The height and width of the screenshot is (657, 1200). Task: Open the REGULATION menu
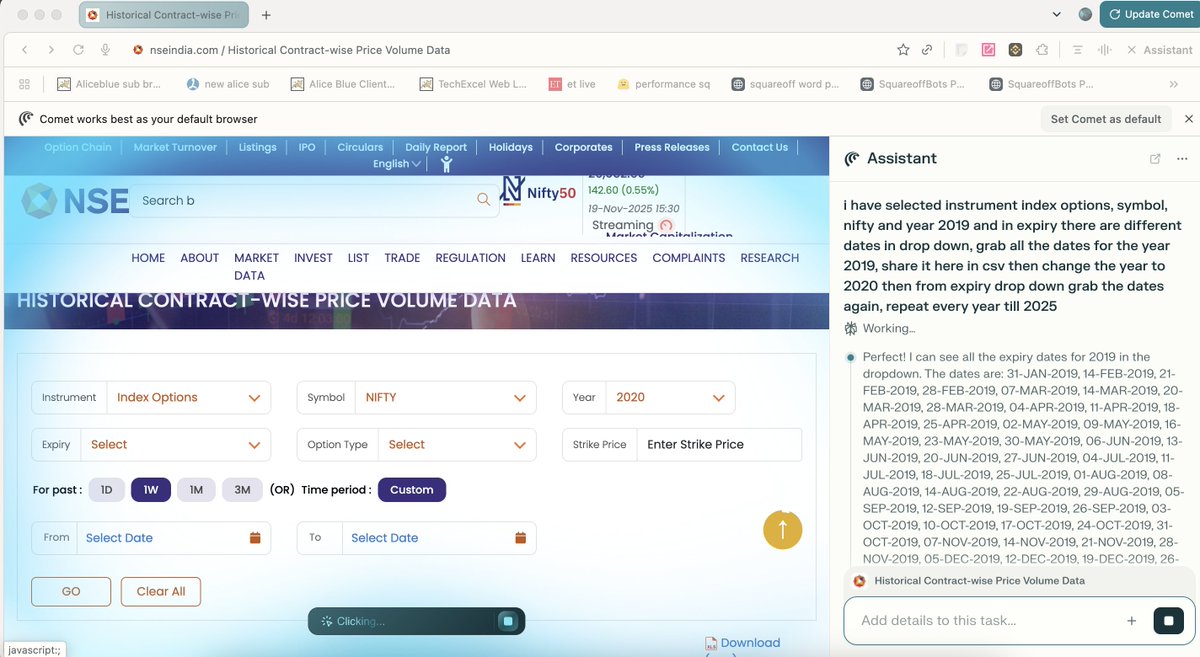pos(470,258)
